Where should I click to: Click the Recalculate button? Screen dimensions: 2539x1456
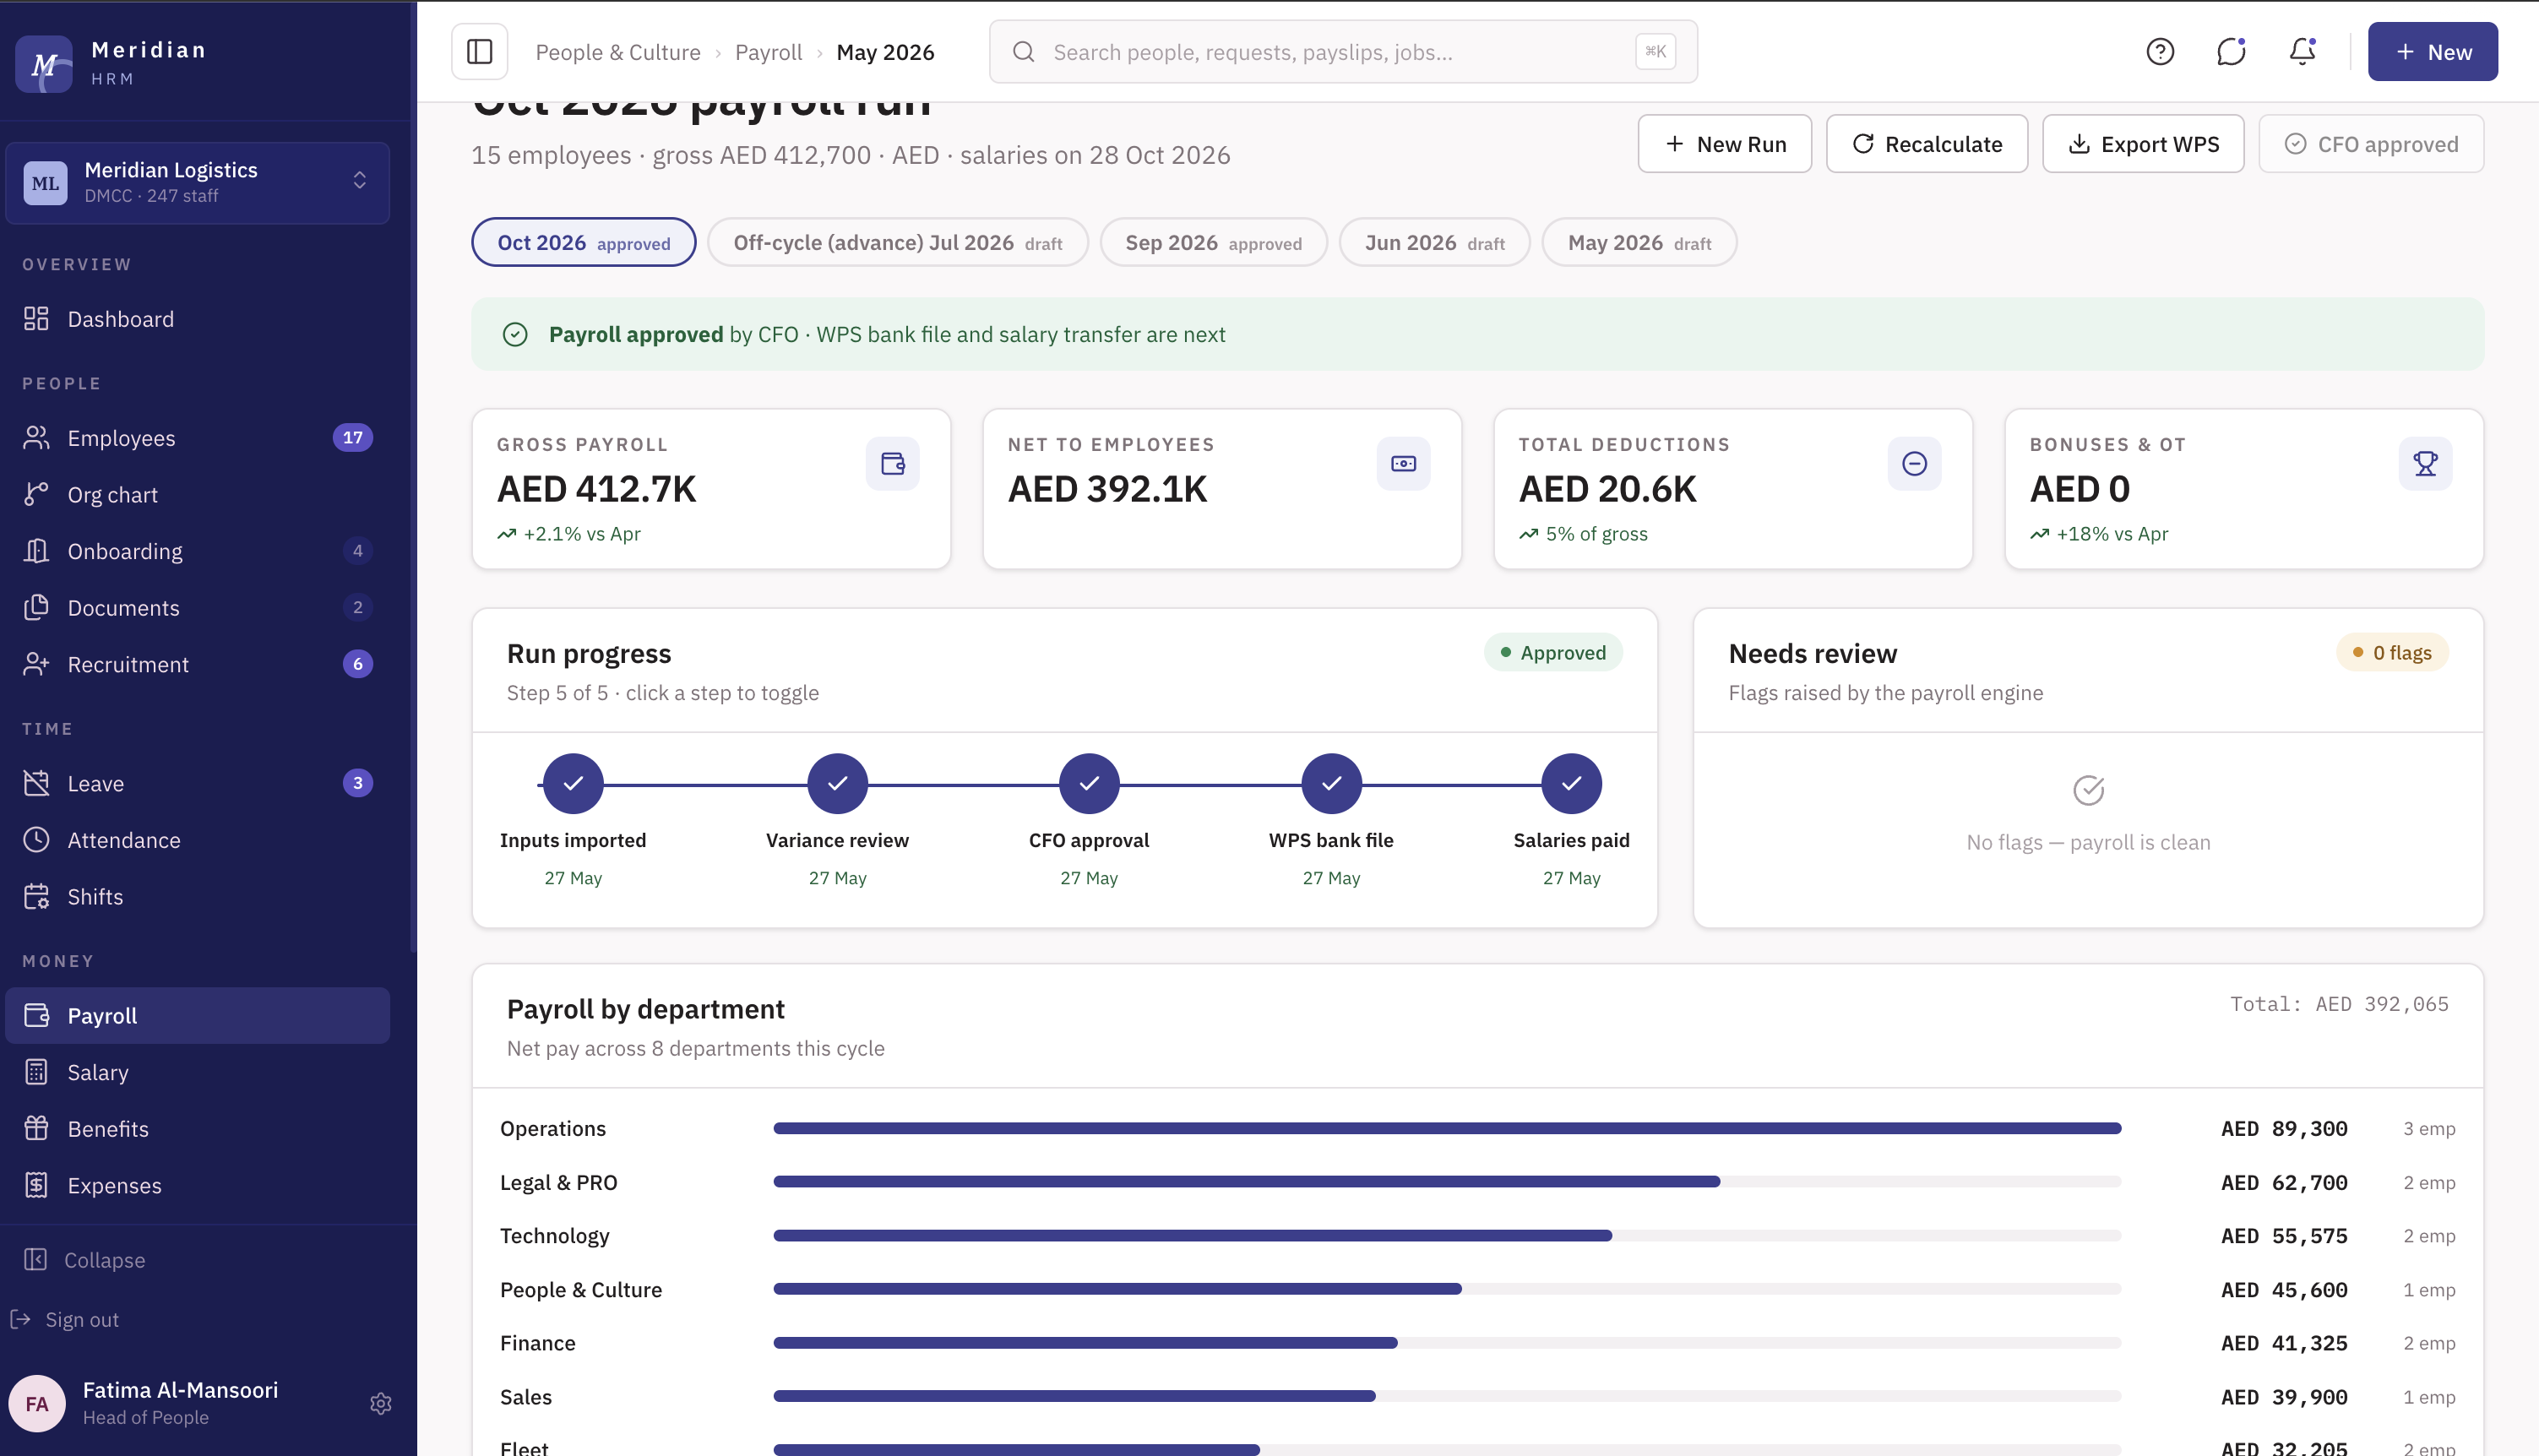click(1927, 144)
